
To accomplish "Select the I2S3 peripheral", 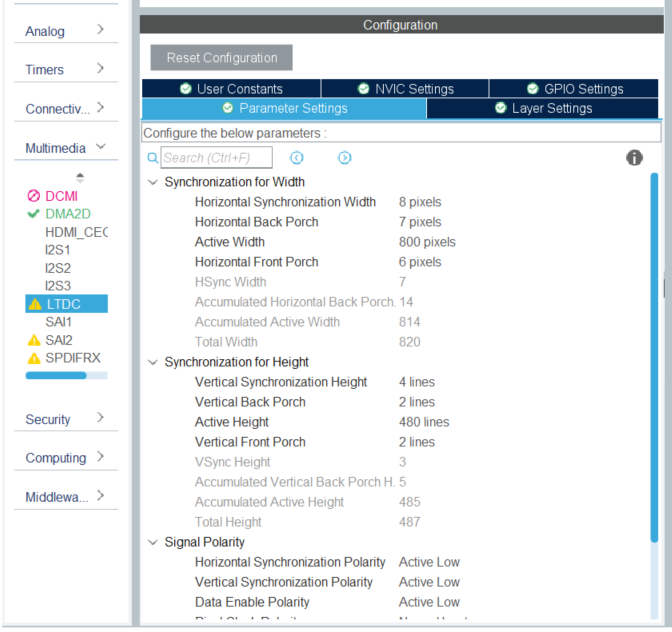I will point(58,286).
